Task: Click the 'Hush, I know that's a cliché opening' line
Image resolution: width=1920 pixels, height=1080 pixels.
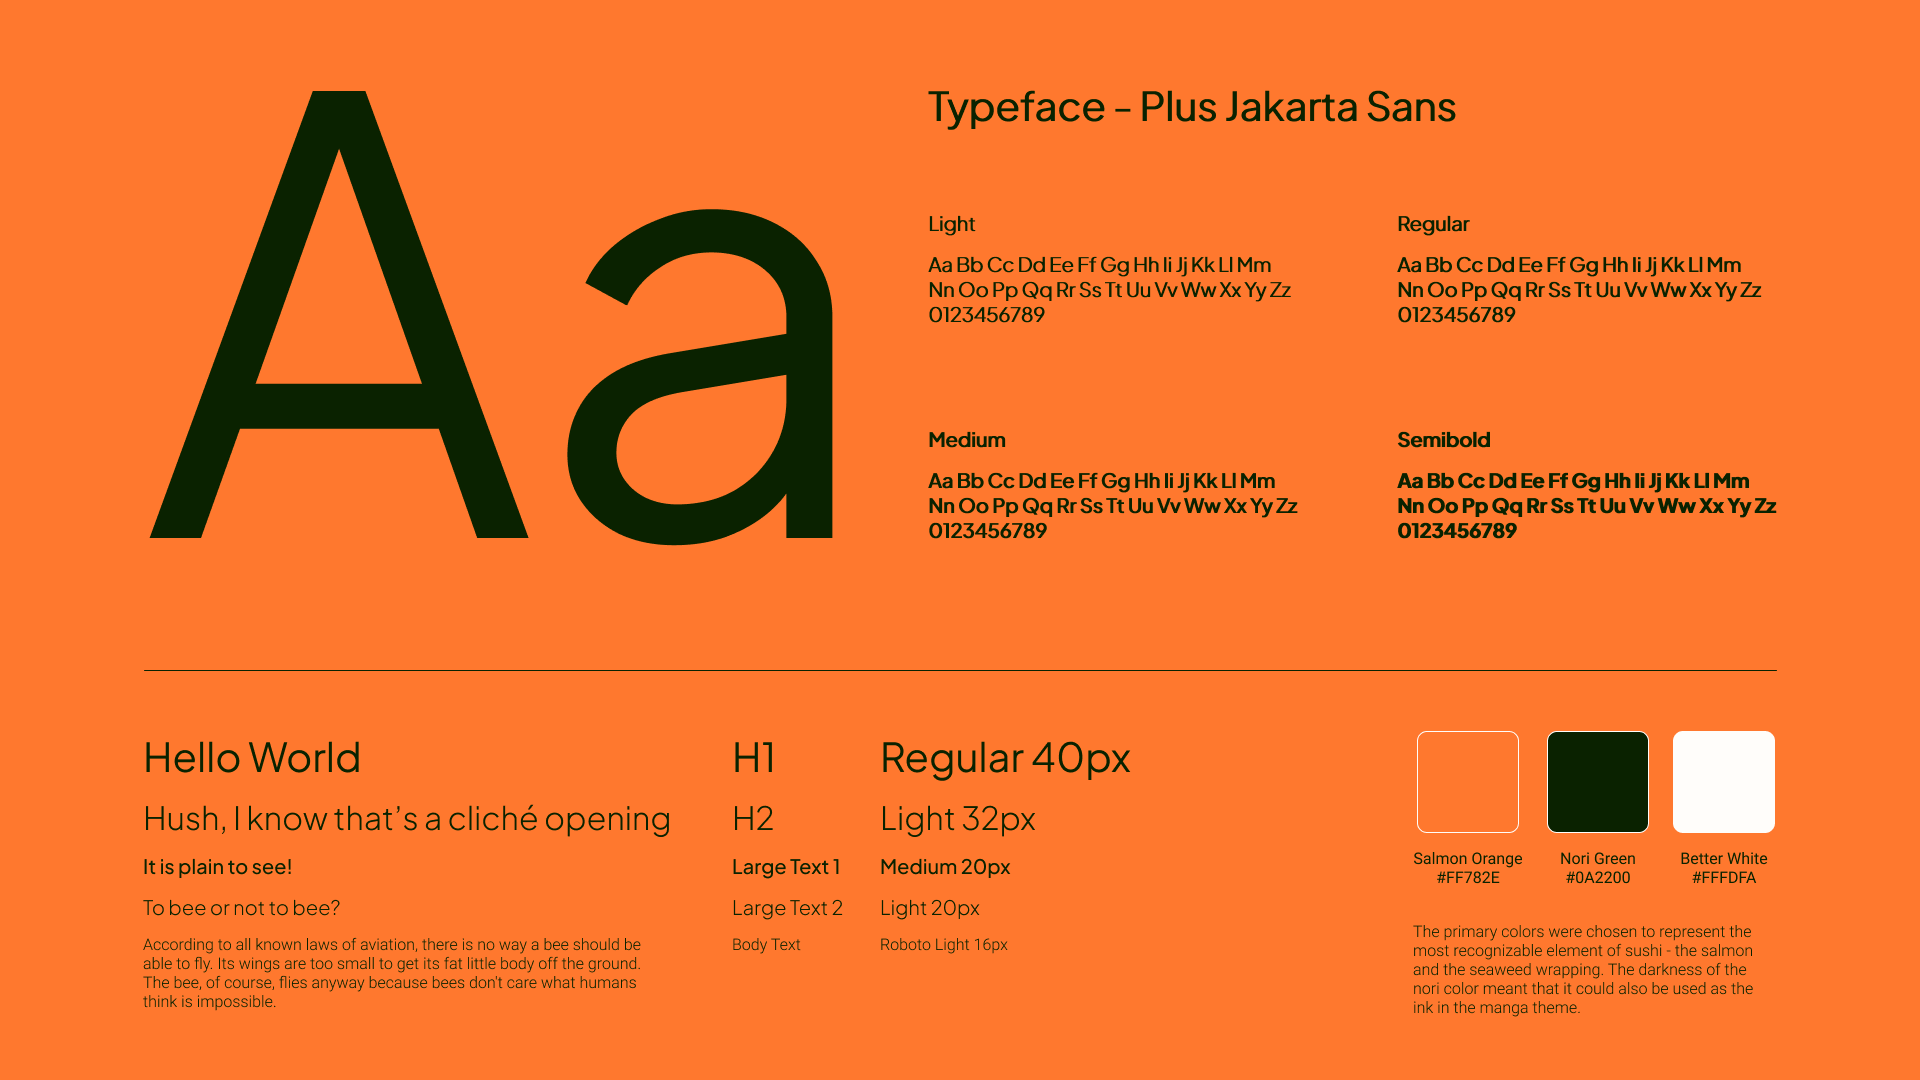Action: [x=406, y=818]
